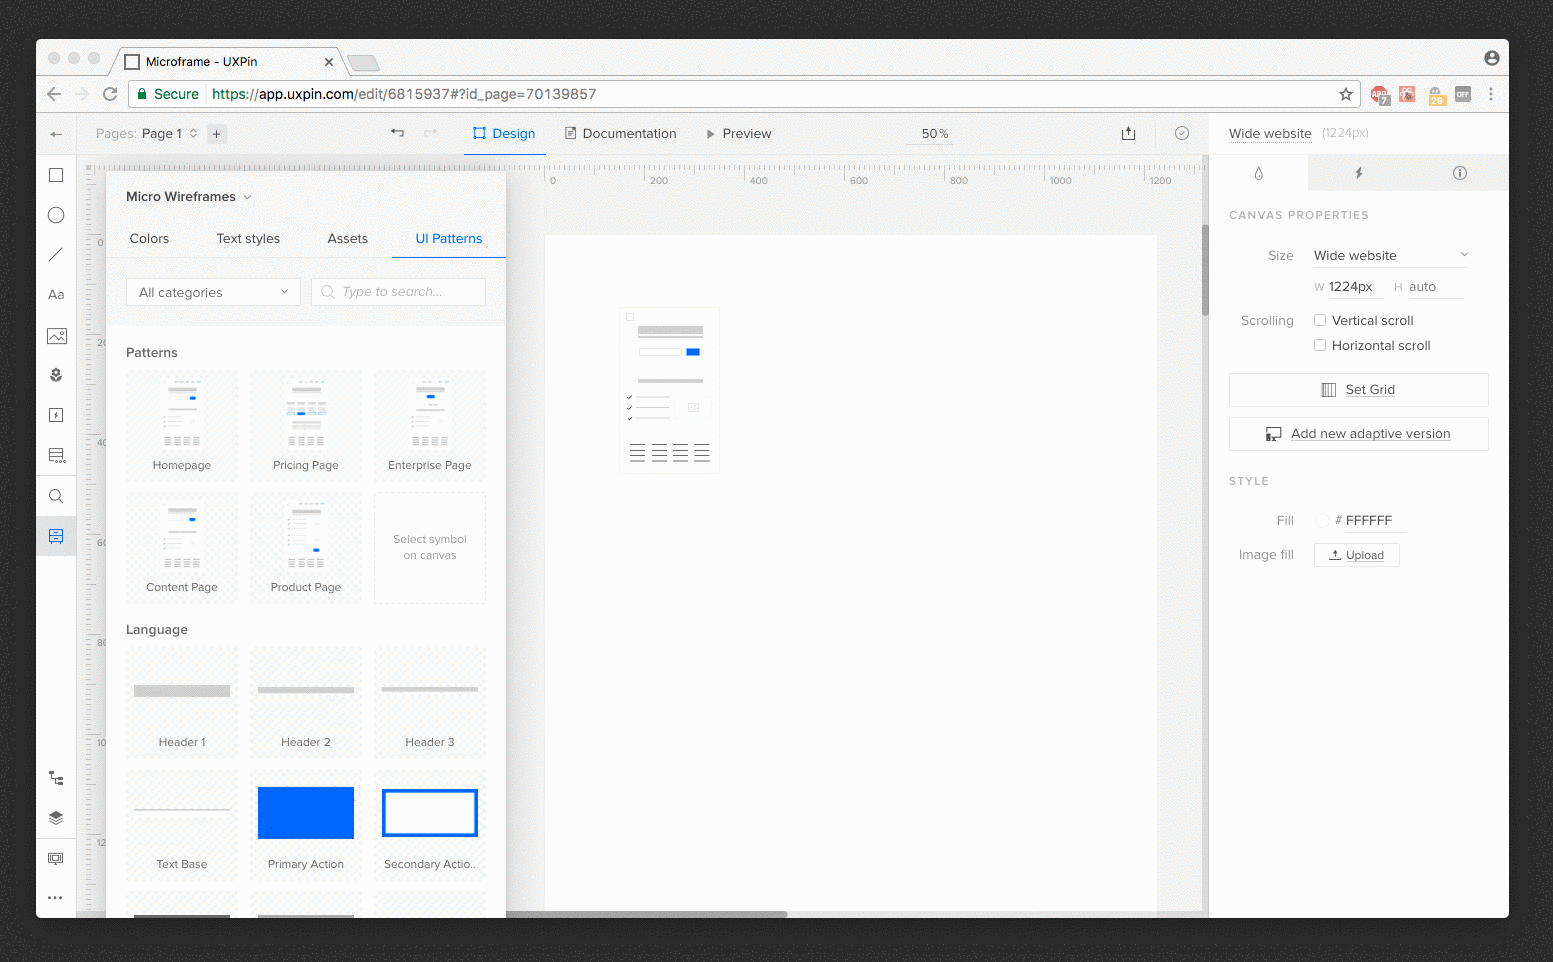Select the Text tool (Aa)
The height and width of the screenshot is (962, 1553).
click(x=56, y=295)
